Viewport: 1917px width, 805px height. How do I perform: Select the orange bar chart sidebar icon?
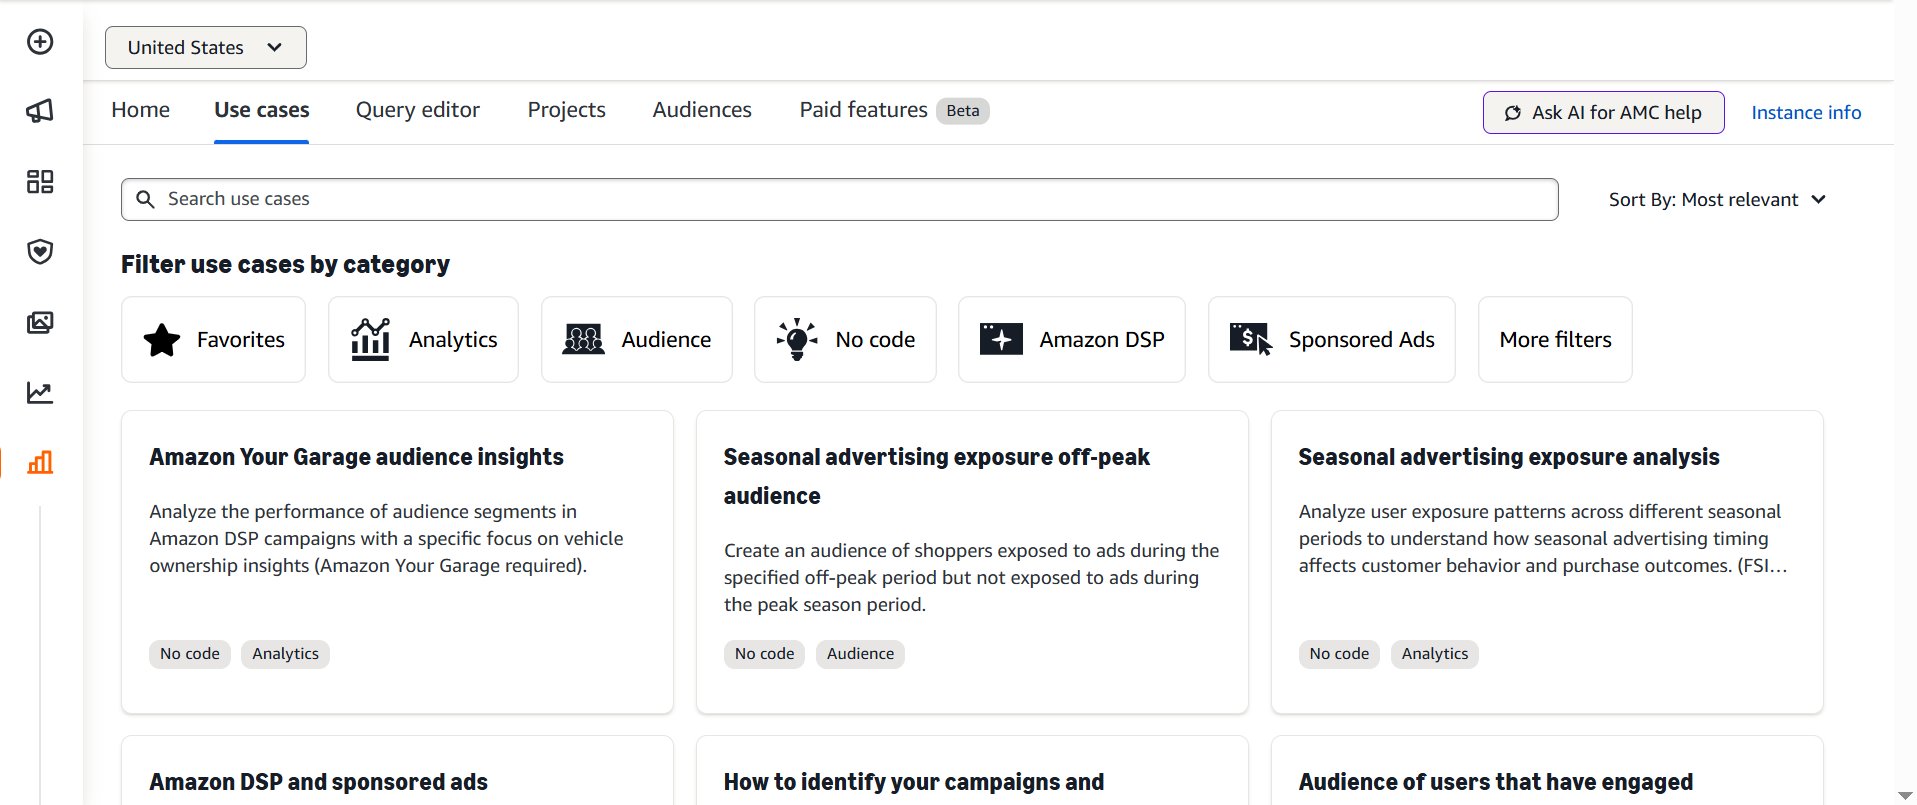40,462
